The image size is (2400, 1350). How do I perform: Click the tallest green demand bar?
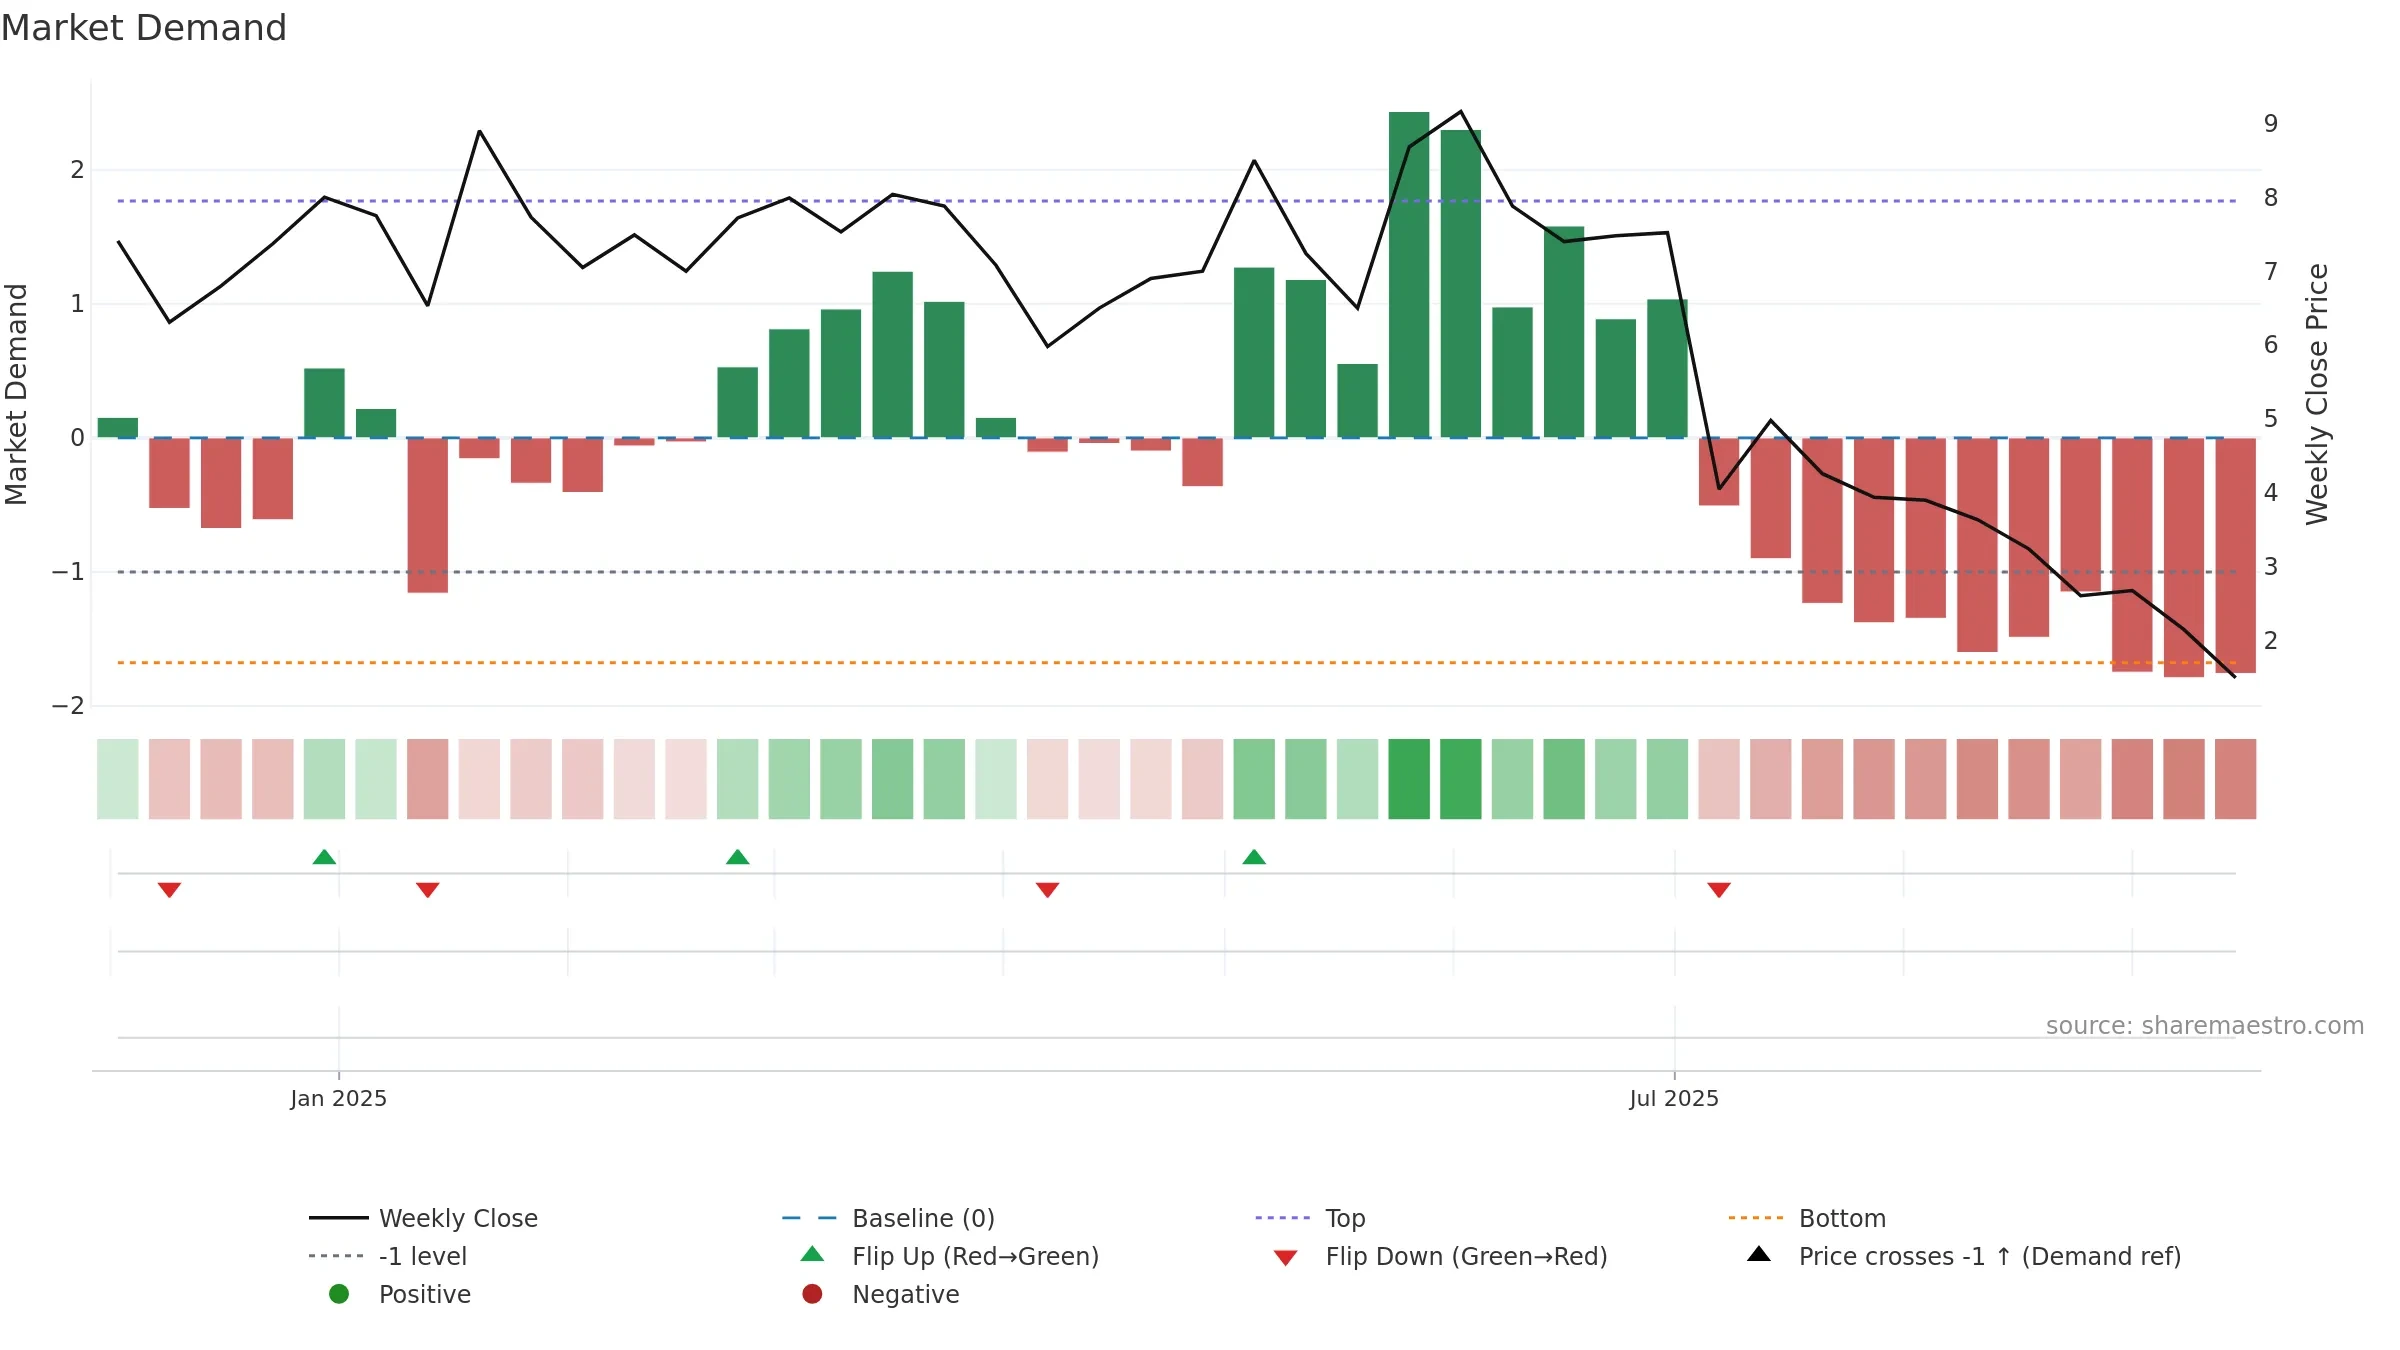tap(1409, 275)
